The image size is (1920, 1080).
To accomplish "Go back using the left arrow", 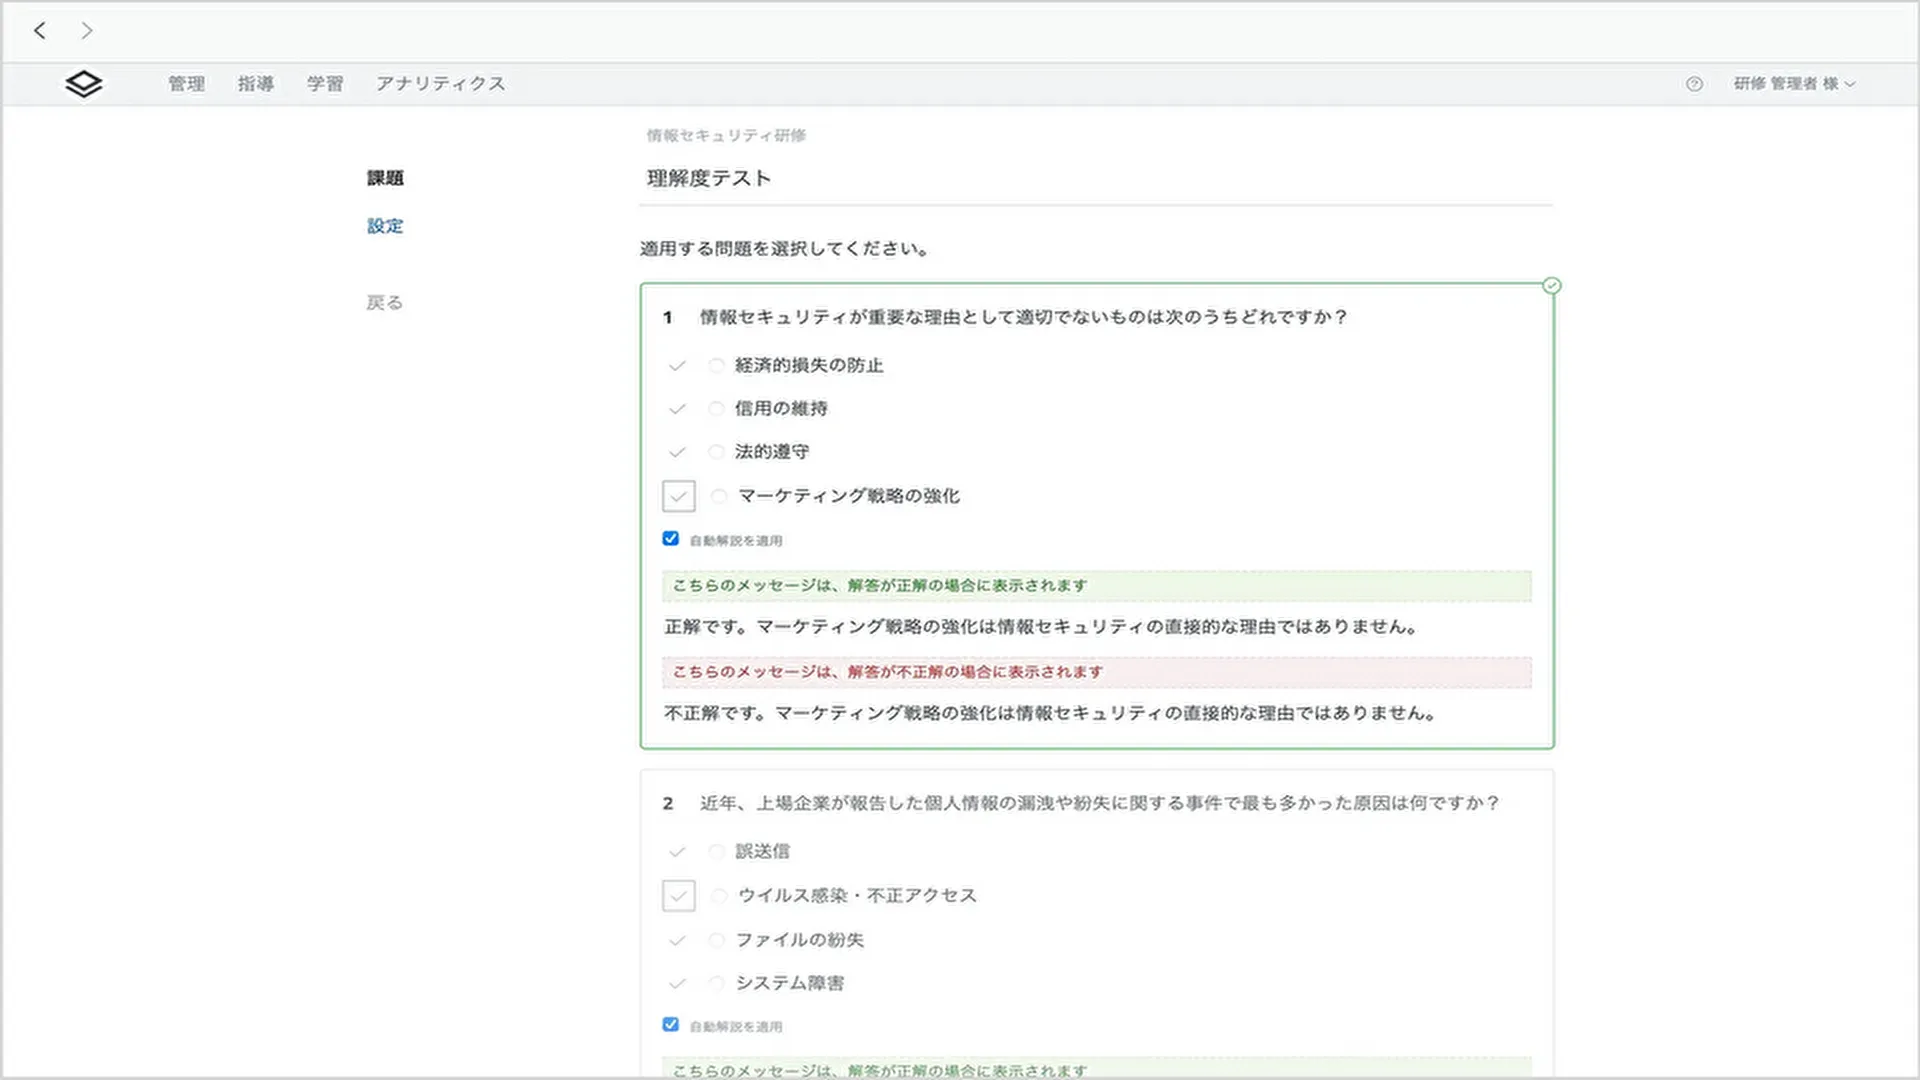I will [40, 31].
